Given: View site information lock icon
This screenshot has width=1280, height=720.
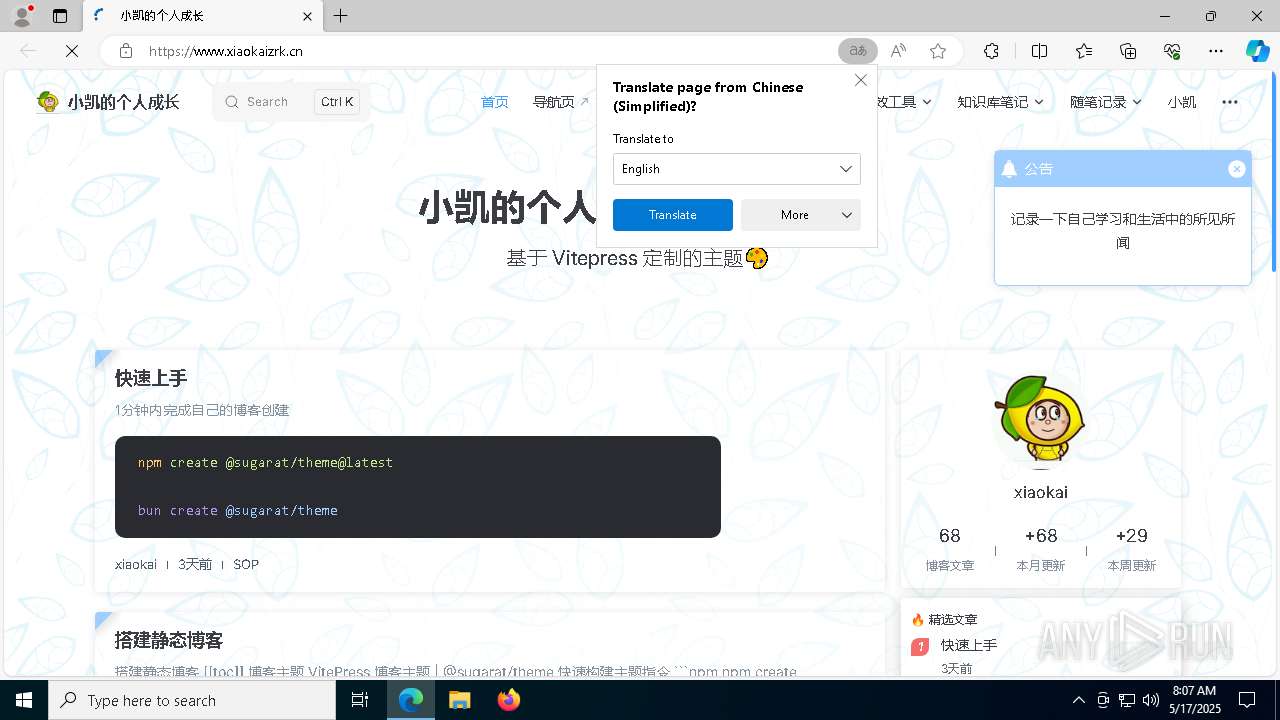Looking at the screenshot, I should point(125,51).
